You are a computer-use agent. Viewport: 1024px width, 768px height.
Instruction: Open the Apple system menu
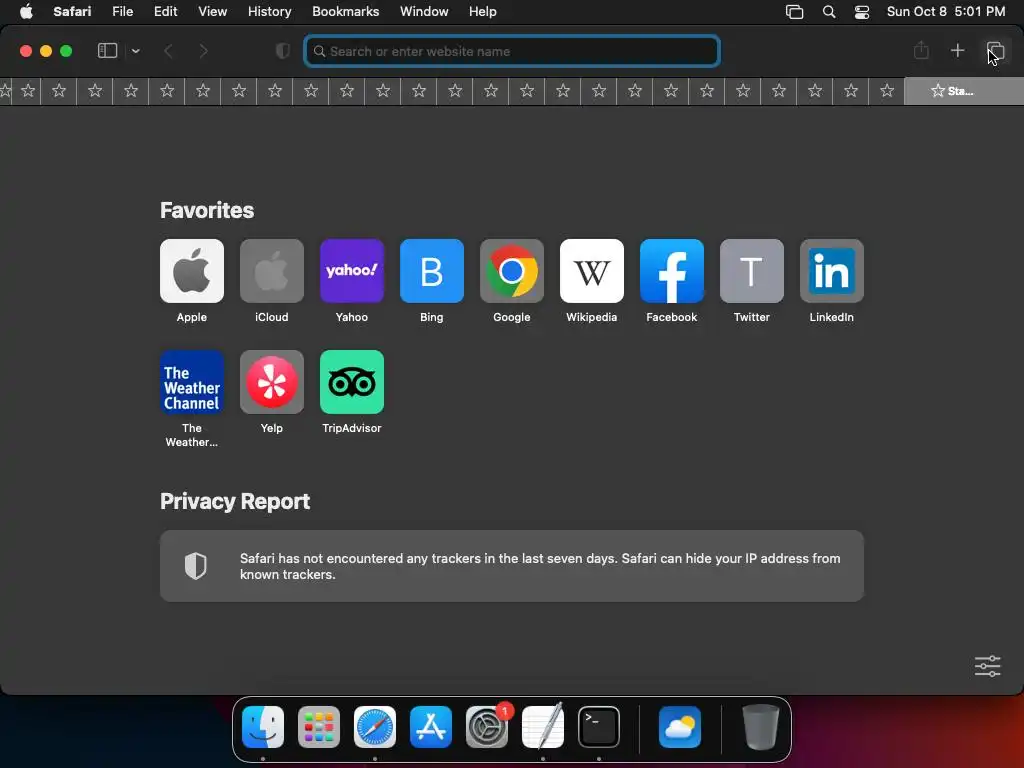coord(26,11)
